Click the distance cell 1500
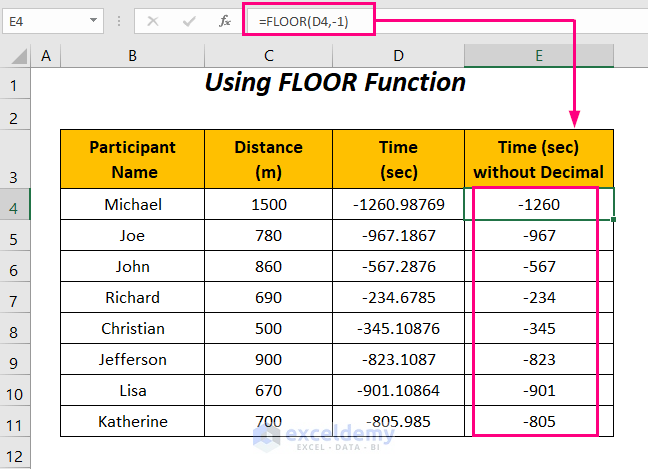648x469 pixels. click(269, 205)
